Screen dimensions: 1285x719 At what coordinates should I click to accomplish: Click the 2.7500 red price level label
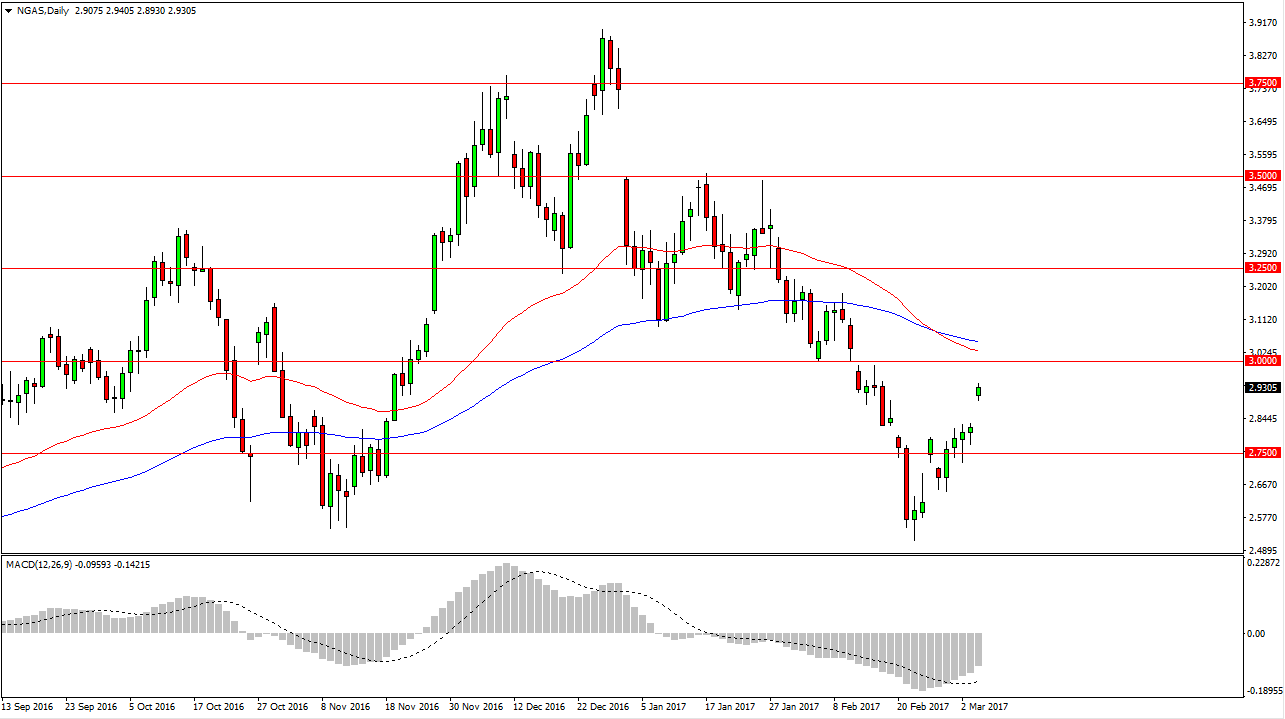tap(1263, 453)
